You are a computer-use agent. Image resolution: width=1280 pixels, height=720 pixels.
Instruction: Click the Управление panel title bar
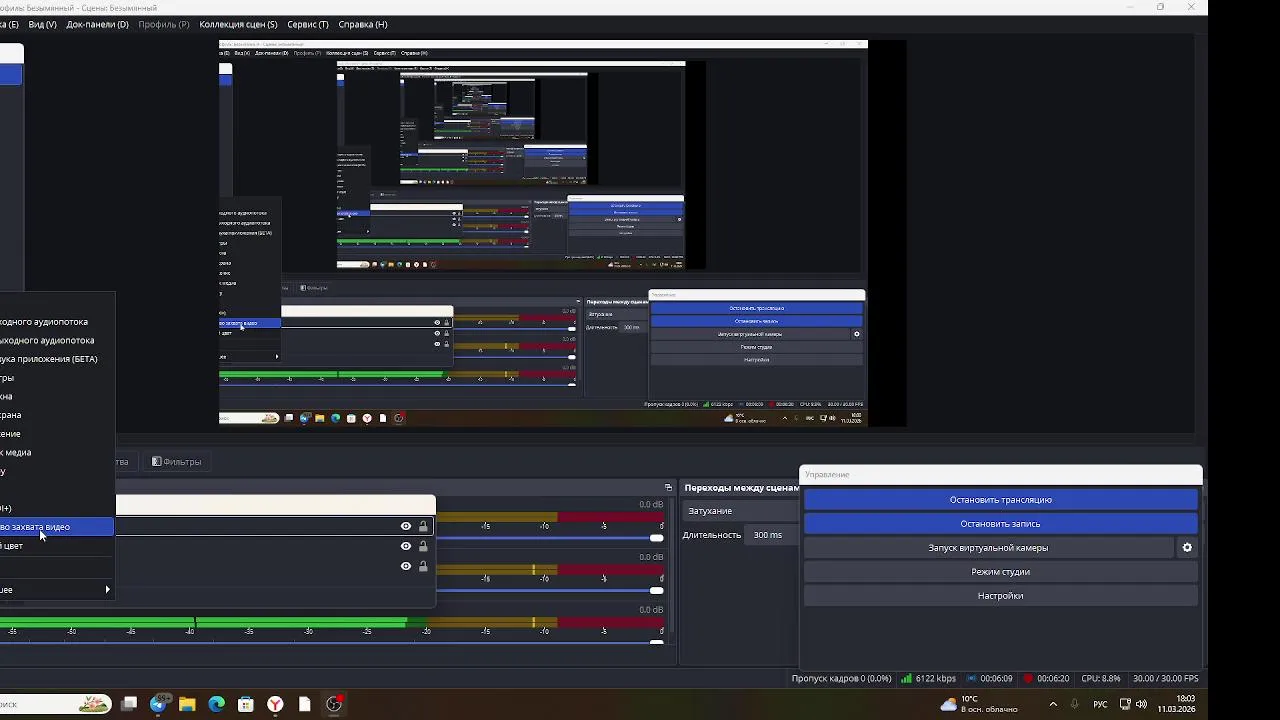pos(1001,474)
